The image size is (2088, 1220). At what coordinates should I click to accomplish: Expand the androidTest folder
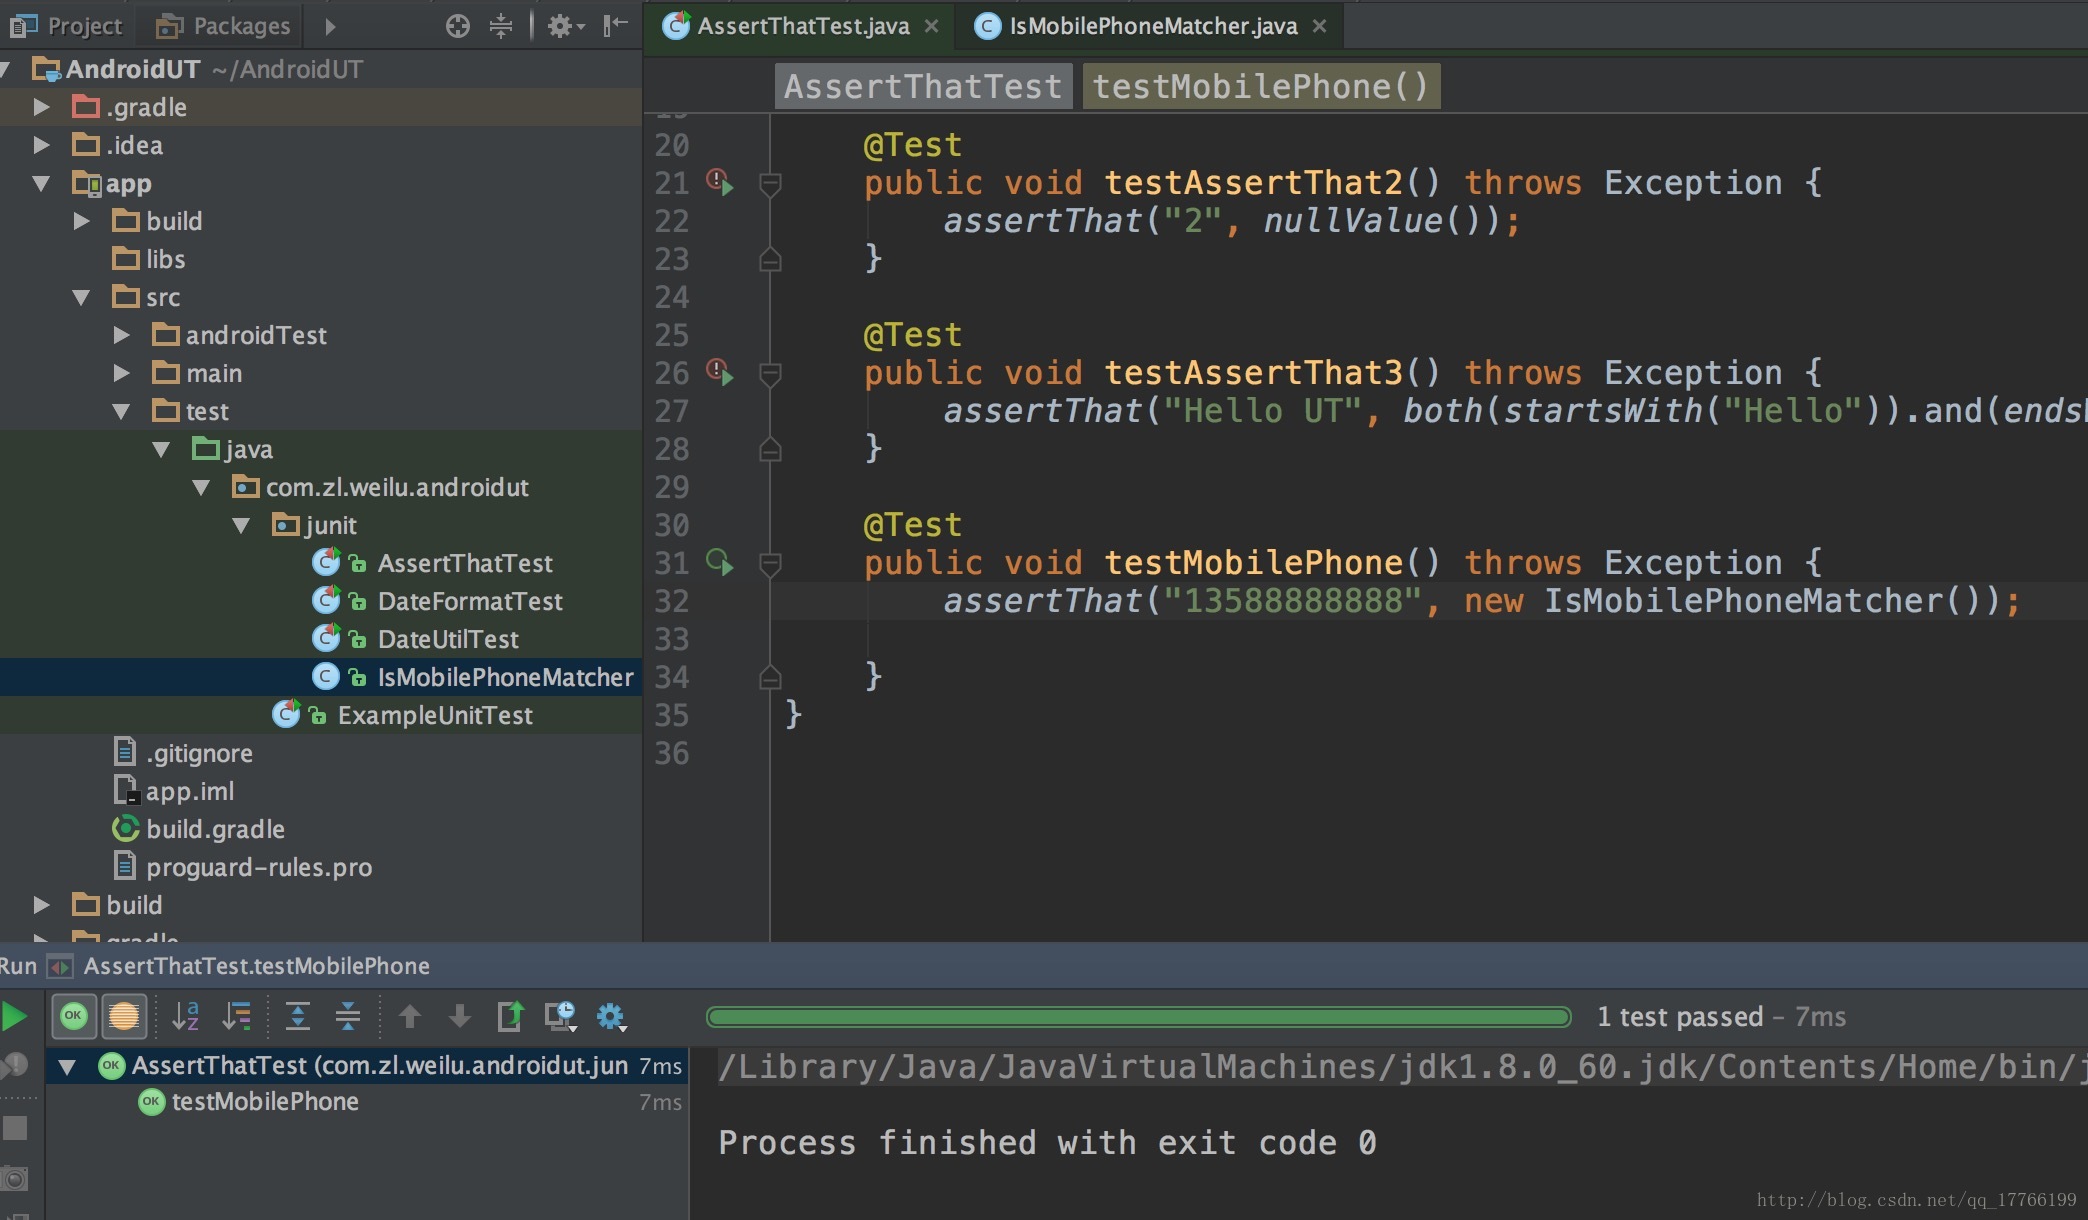tap(122, 334)
